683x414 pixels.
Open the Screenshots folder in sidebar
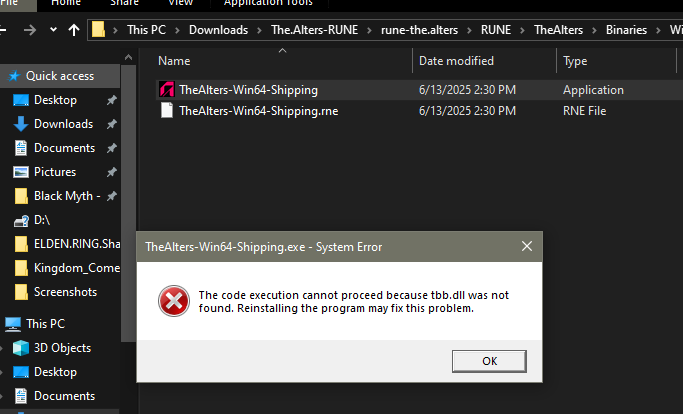click(65, 292)
